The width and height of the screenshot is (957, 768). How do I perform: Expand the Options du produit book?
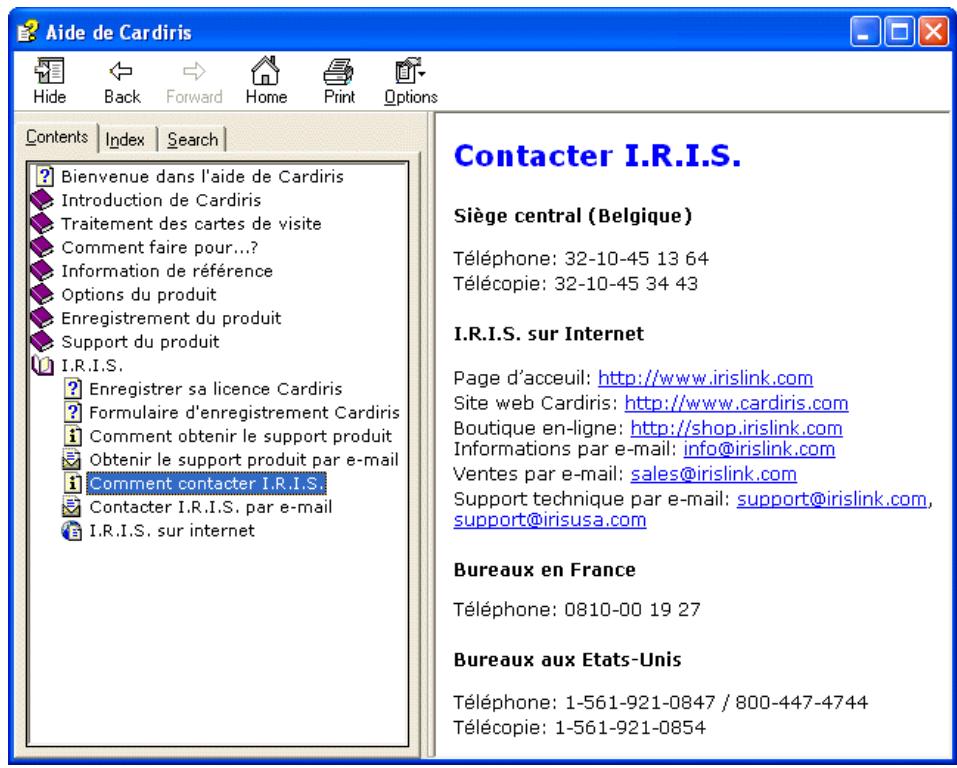(x=42, y=294)
